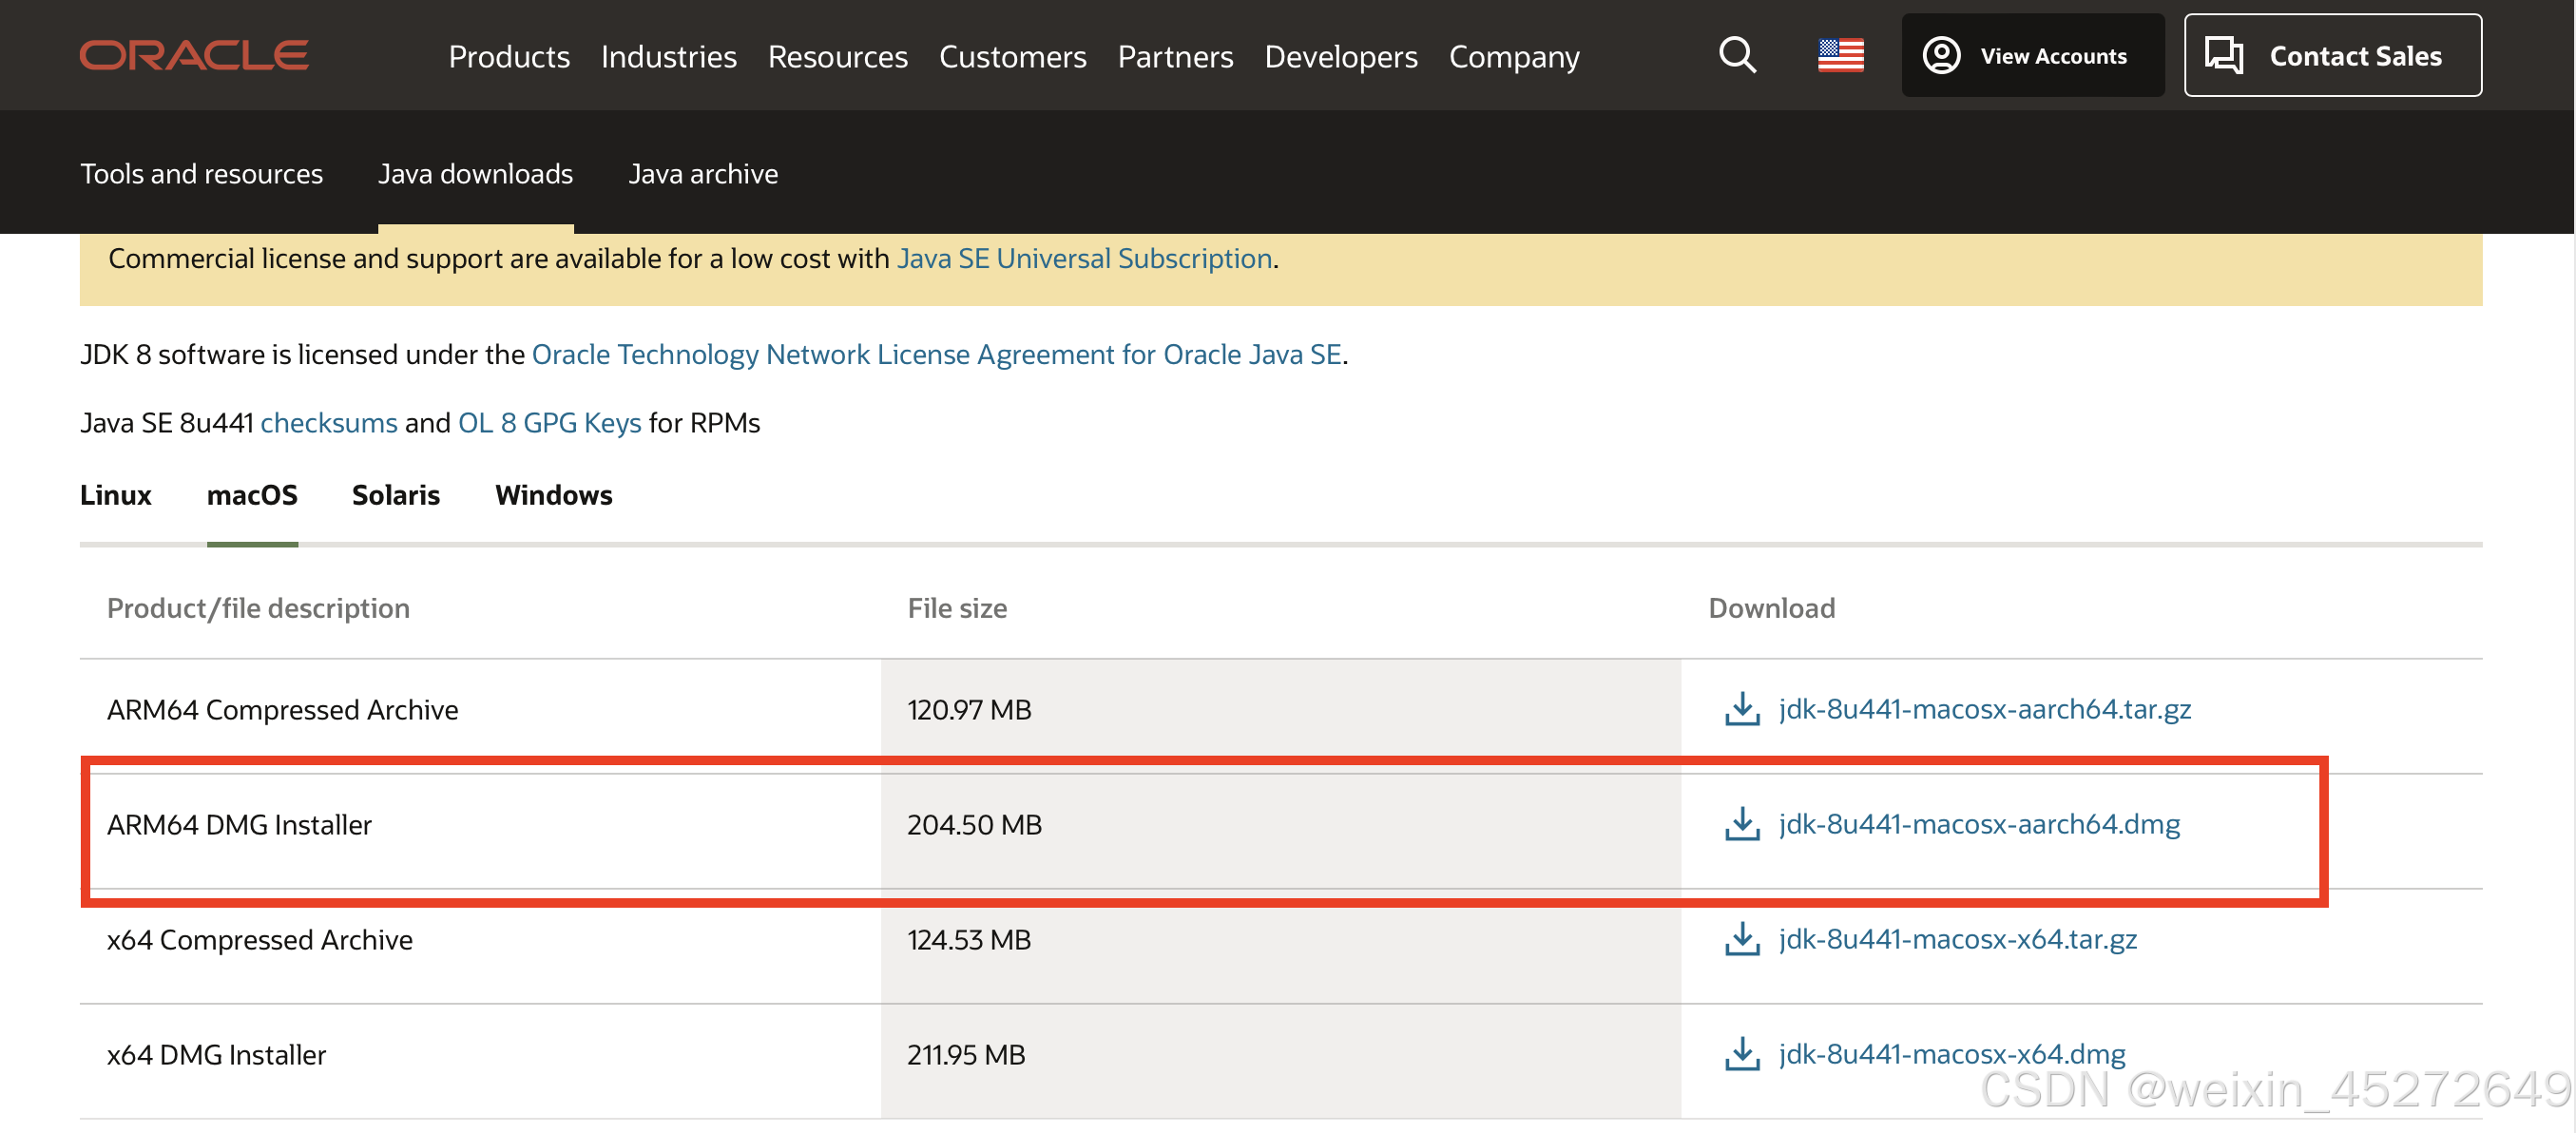Switch to the Linux tab
Viewport: 2576px width, 1133px height.
point(115,495)
